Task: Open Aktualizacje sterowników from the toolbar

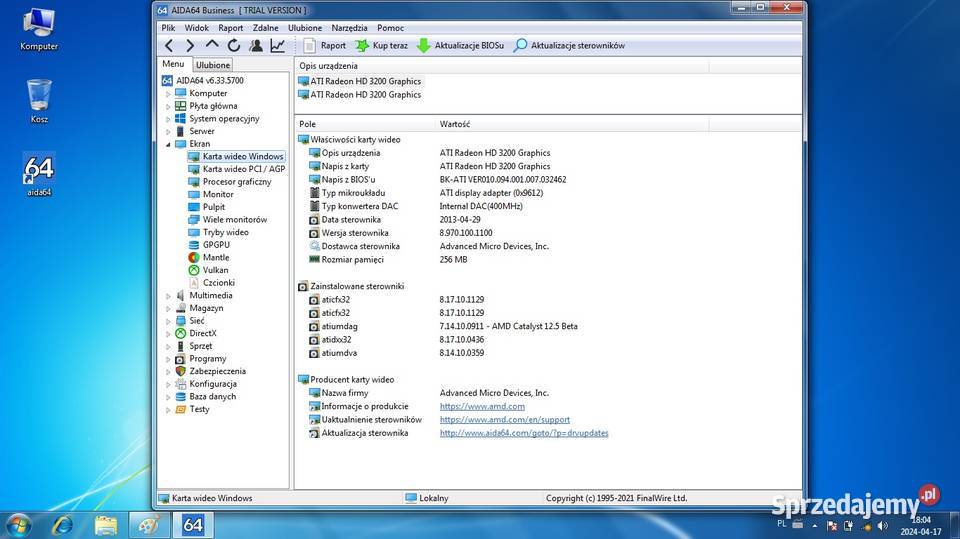Action: (x=569, y=45)
